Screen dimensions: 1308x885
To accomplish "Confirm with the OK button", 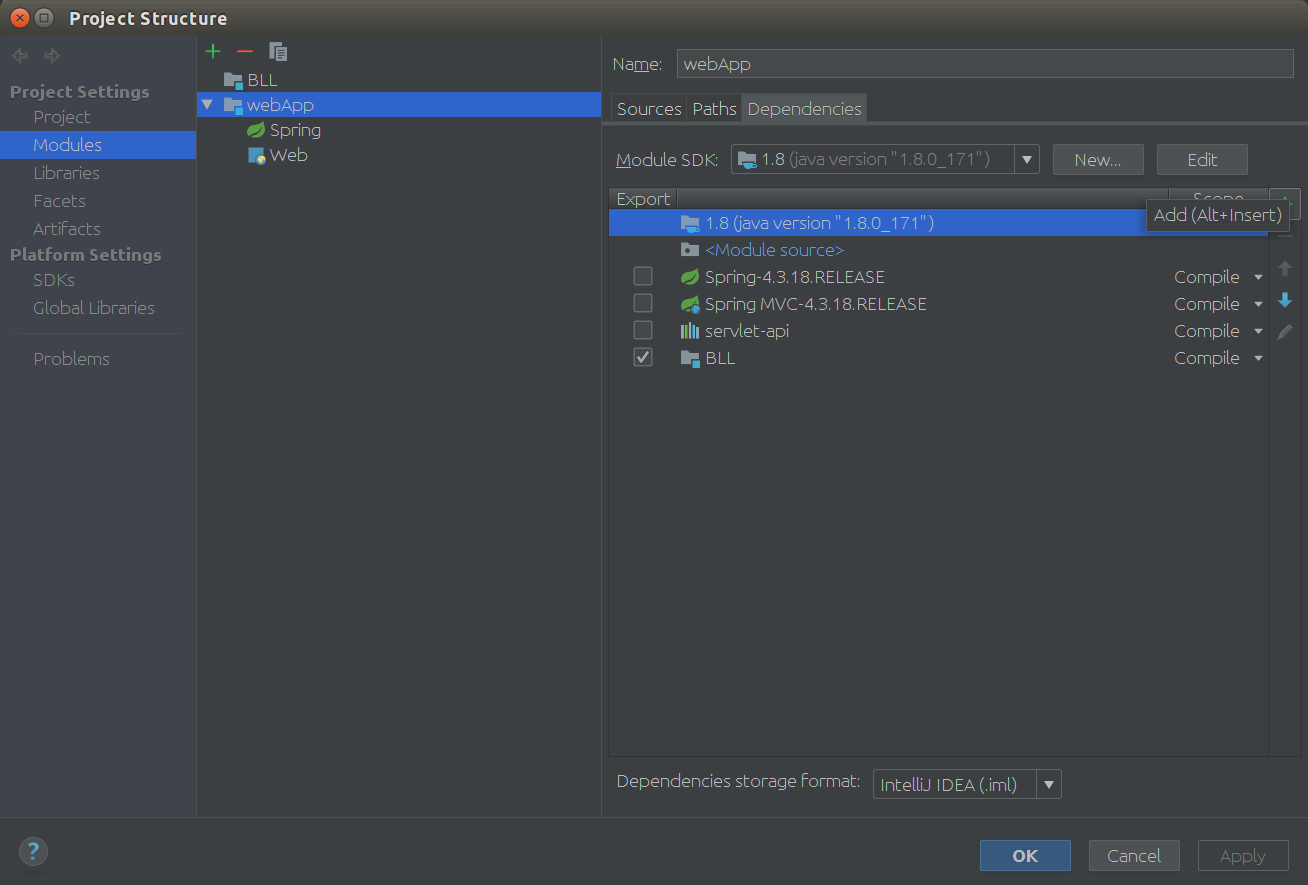I will point(1025,856).
